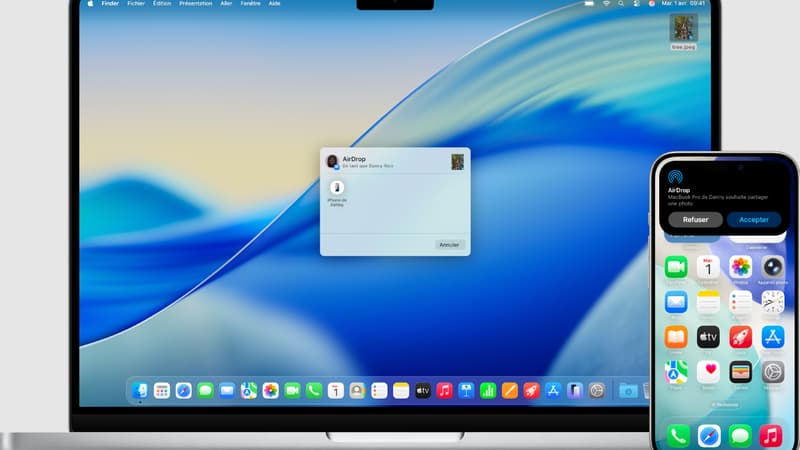Screen dimensions: 800x450
Task: Open iPhone Settings app
Action: 773,372
